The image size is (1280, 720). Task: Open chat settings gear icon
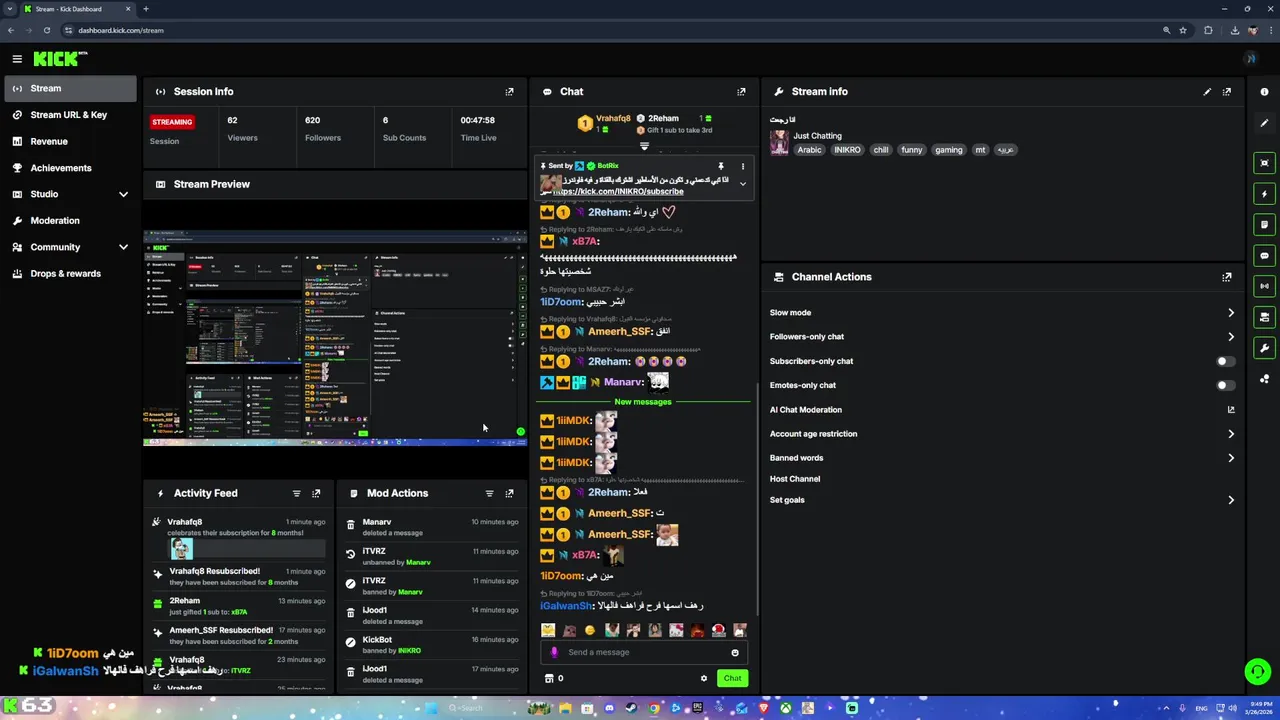pyautogui.click(x=704, y=679)
